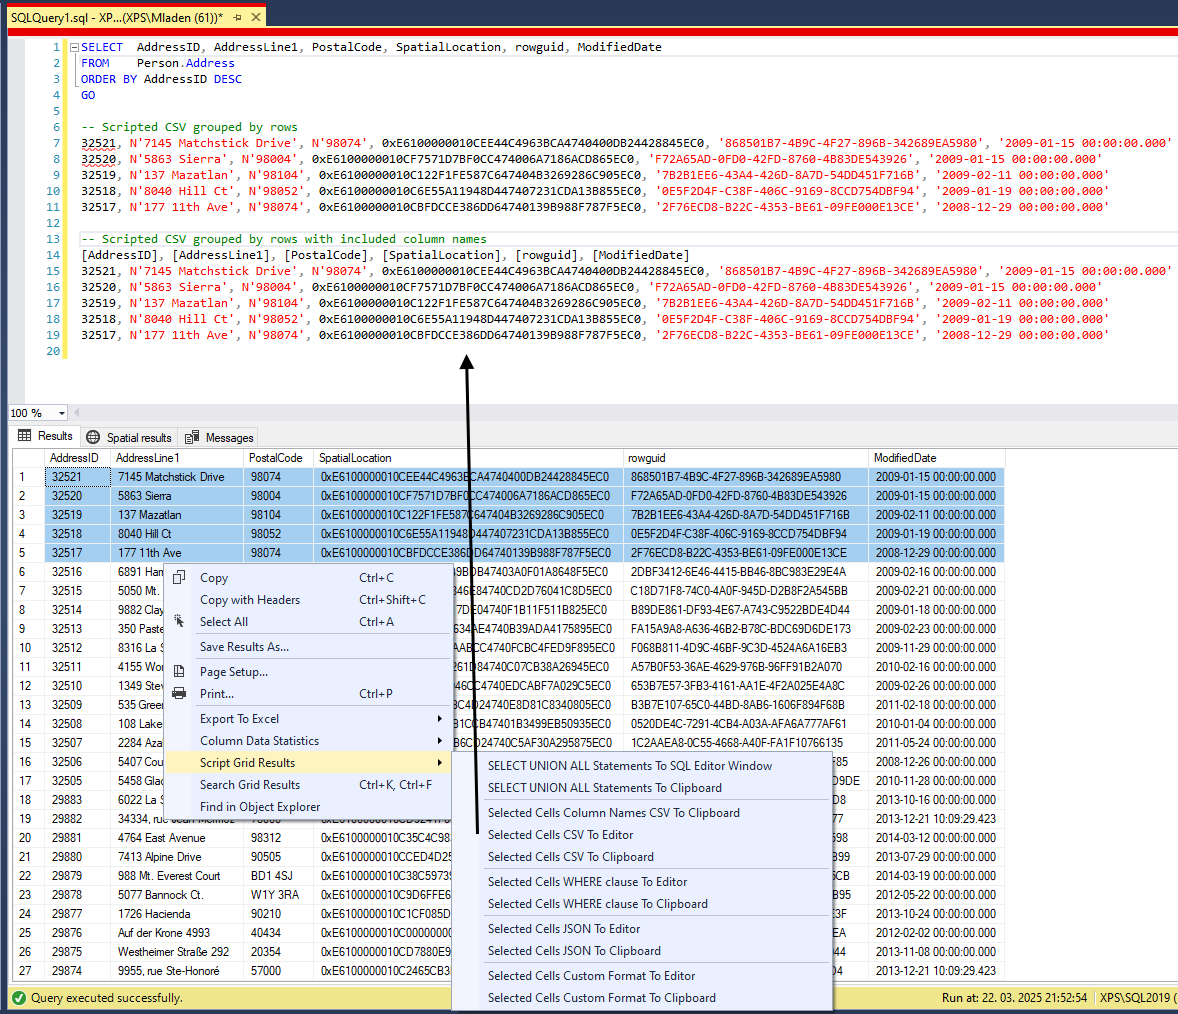Screen dimensions: 1178x1014
Task: Click the AddressLine1 cell '137 Mazatlan'
Action: click(x=177, y=515)
